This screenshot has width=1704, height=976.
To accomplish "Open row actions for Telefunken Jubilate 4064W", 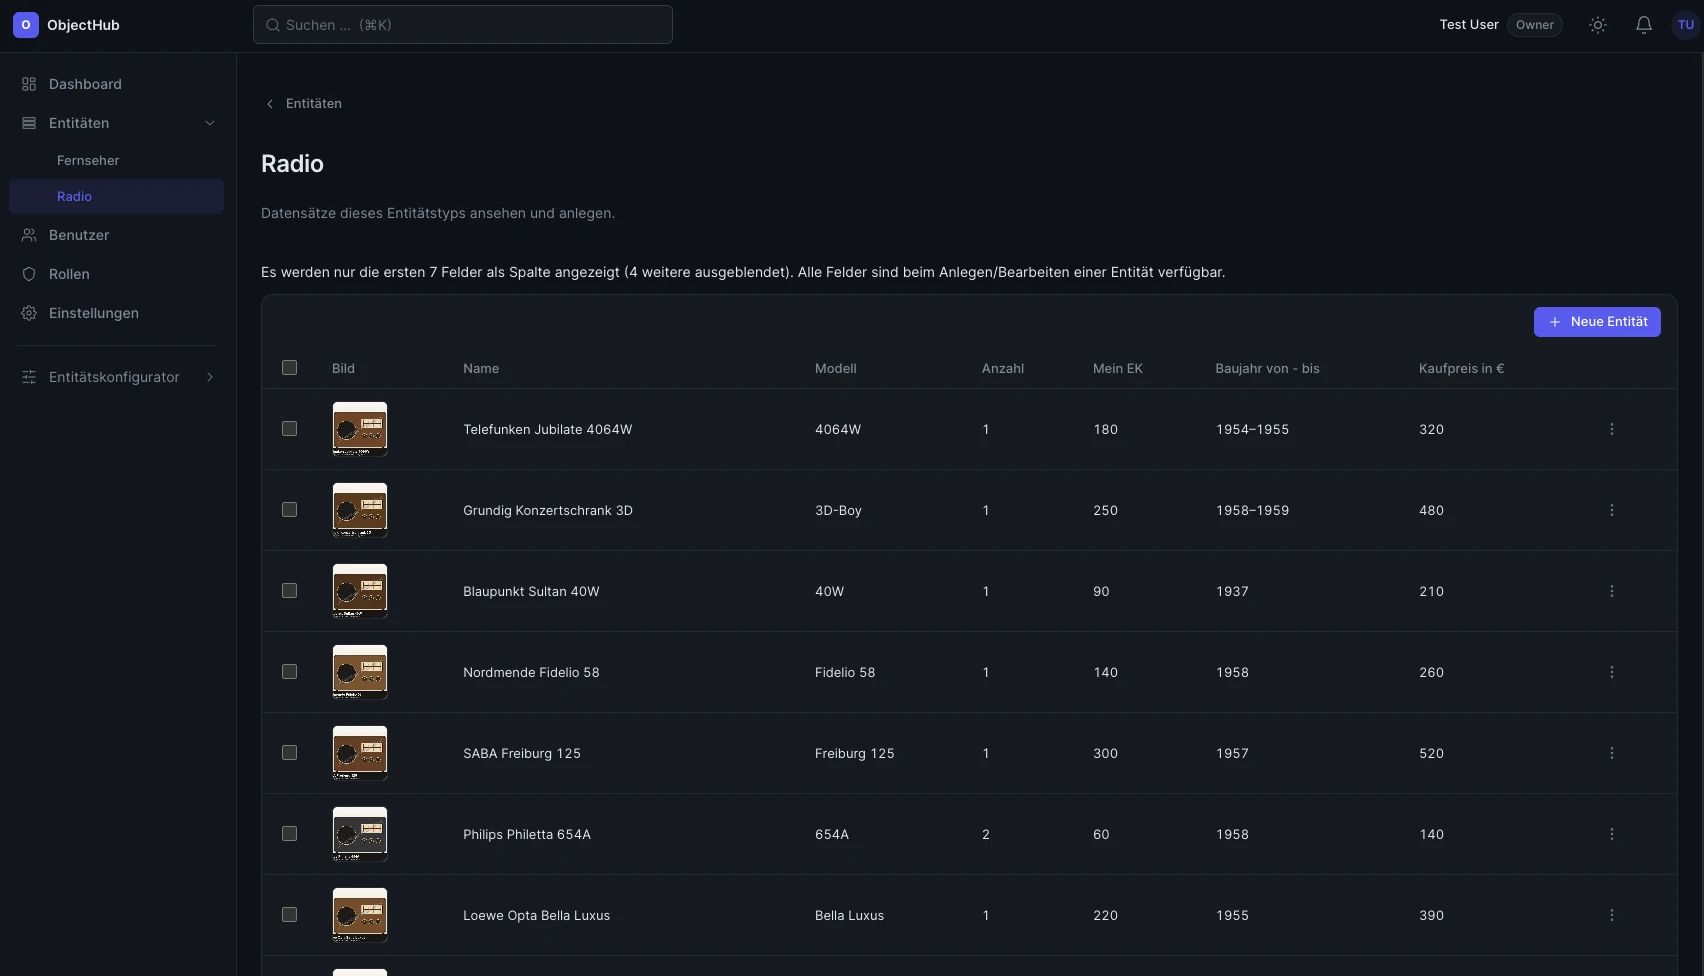I will pos(1612,429).
